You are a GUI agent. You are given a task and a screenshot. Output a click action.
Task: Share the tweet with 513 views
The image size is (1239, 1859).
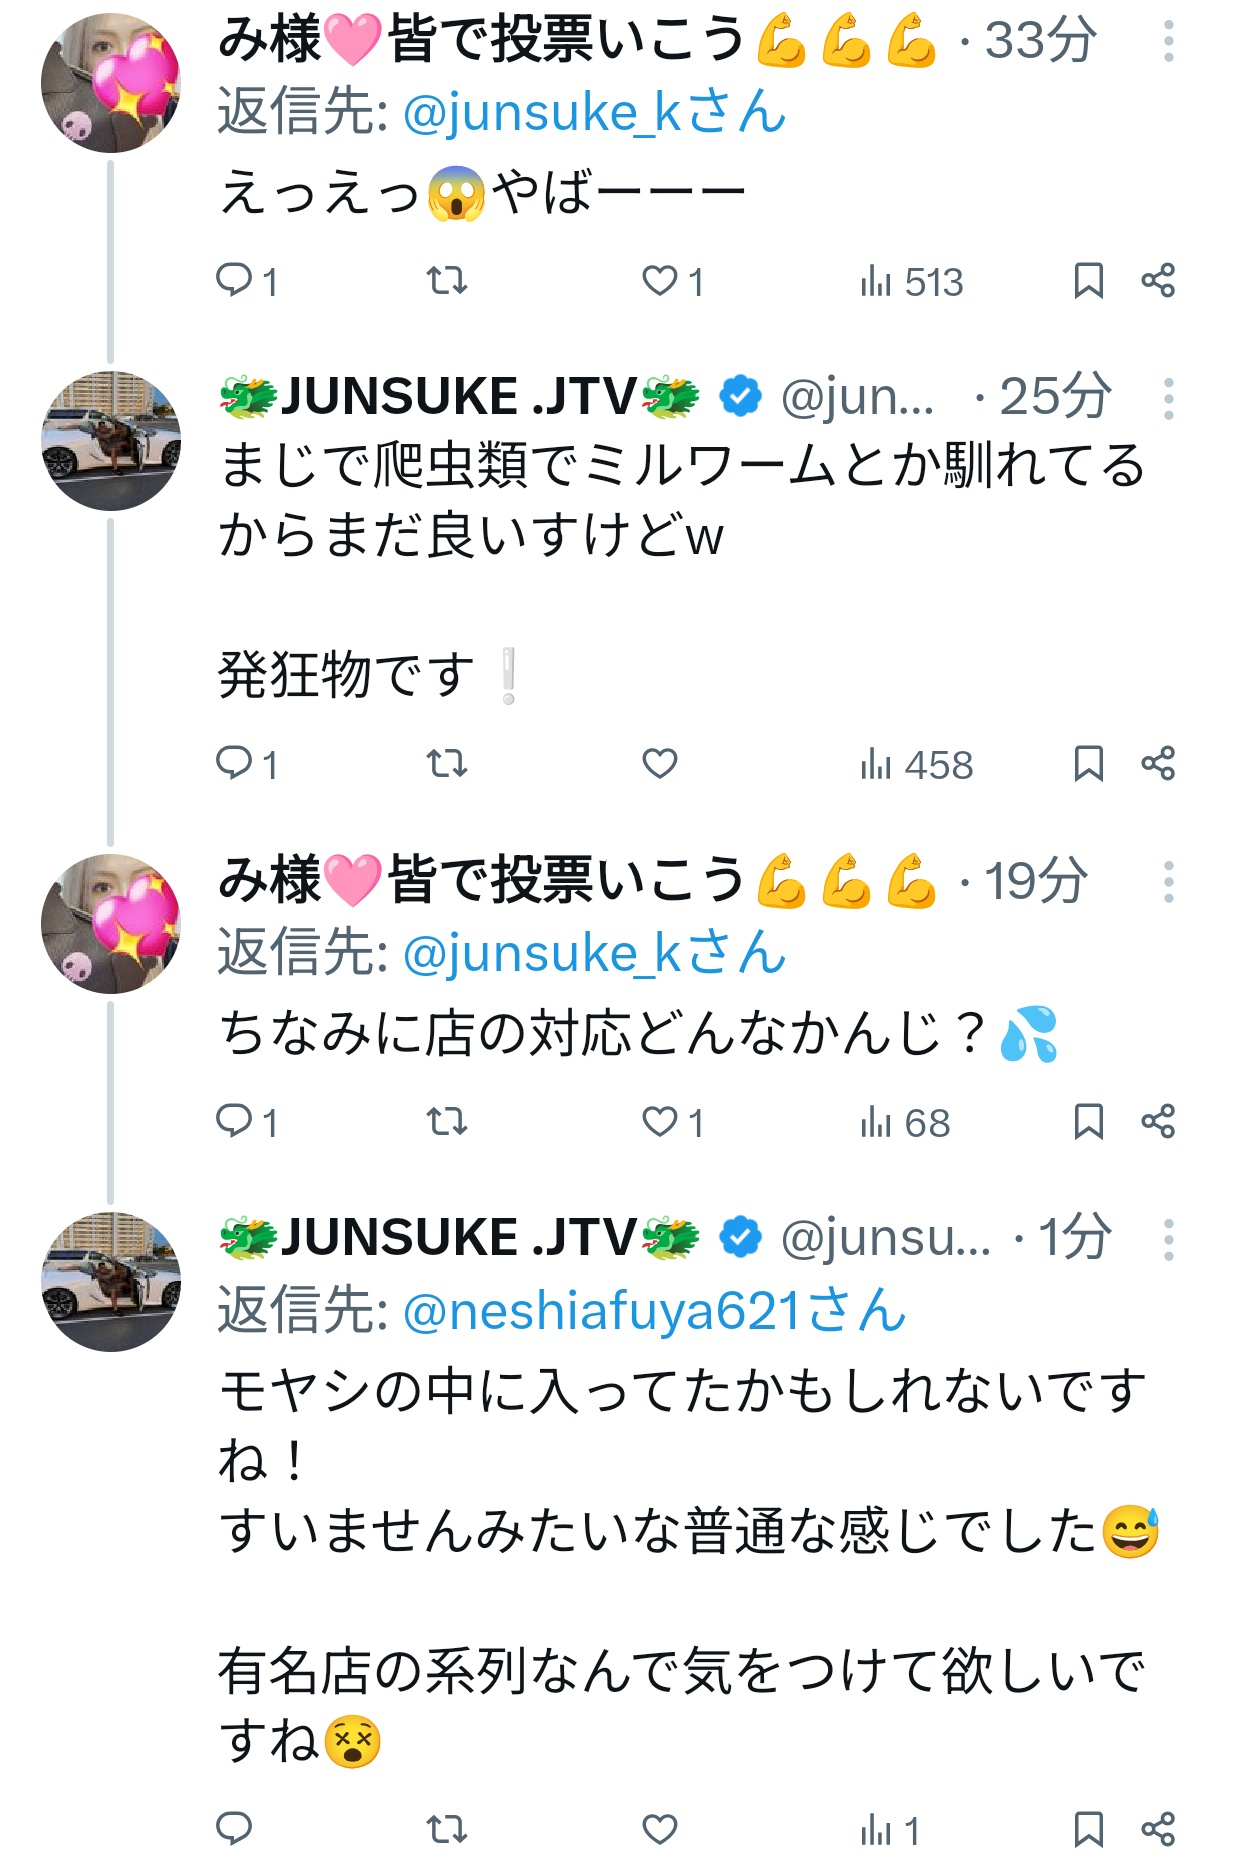click(1158, 281)
